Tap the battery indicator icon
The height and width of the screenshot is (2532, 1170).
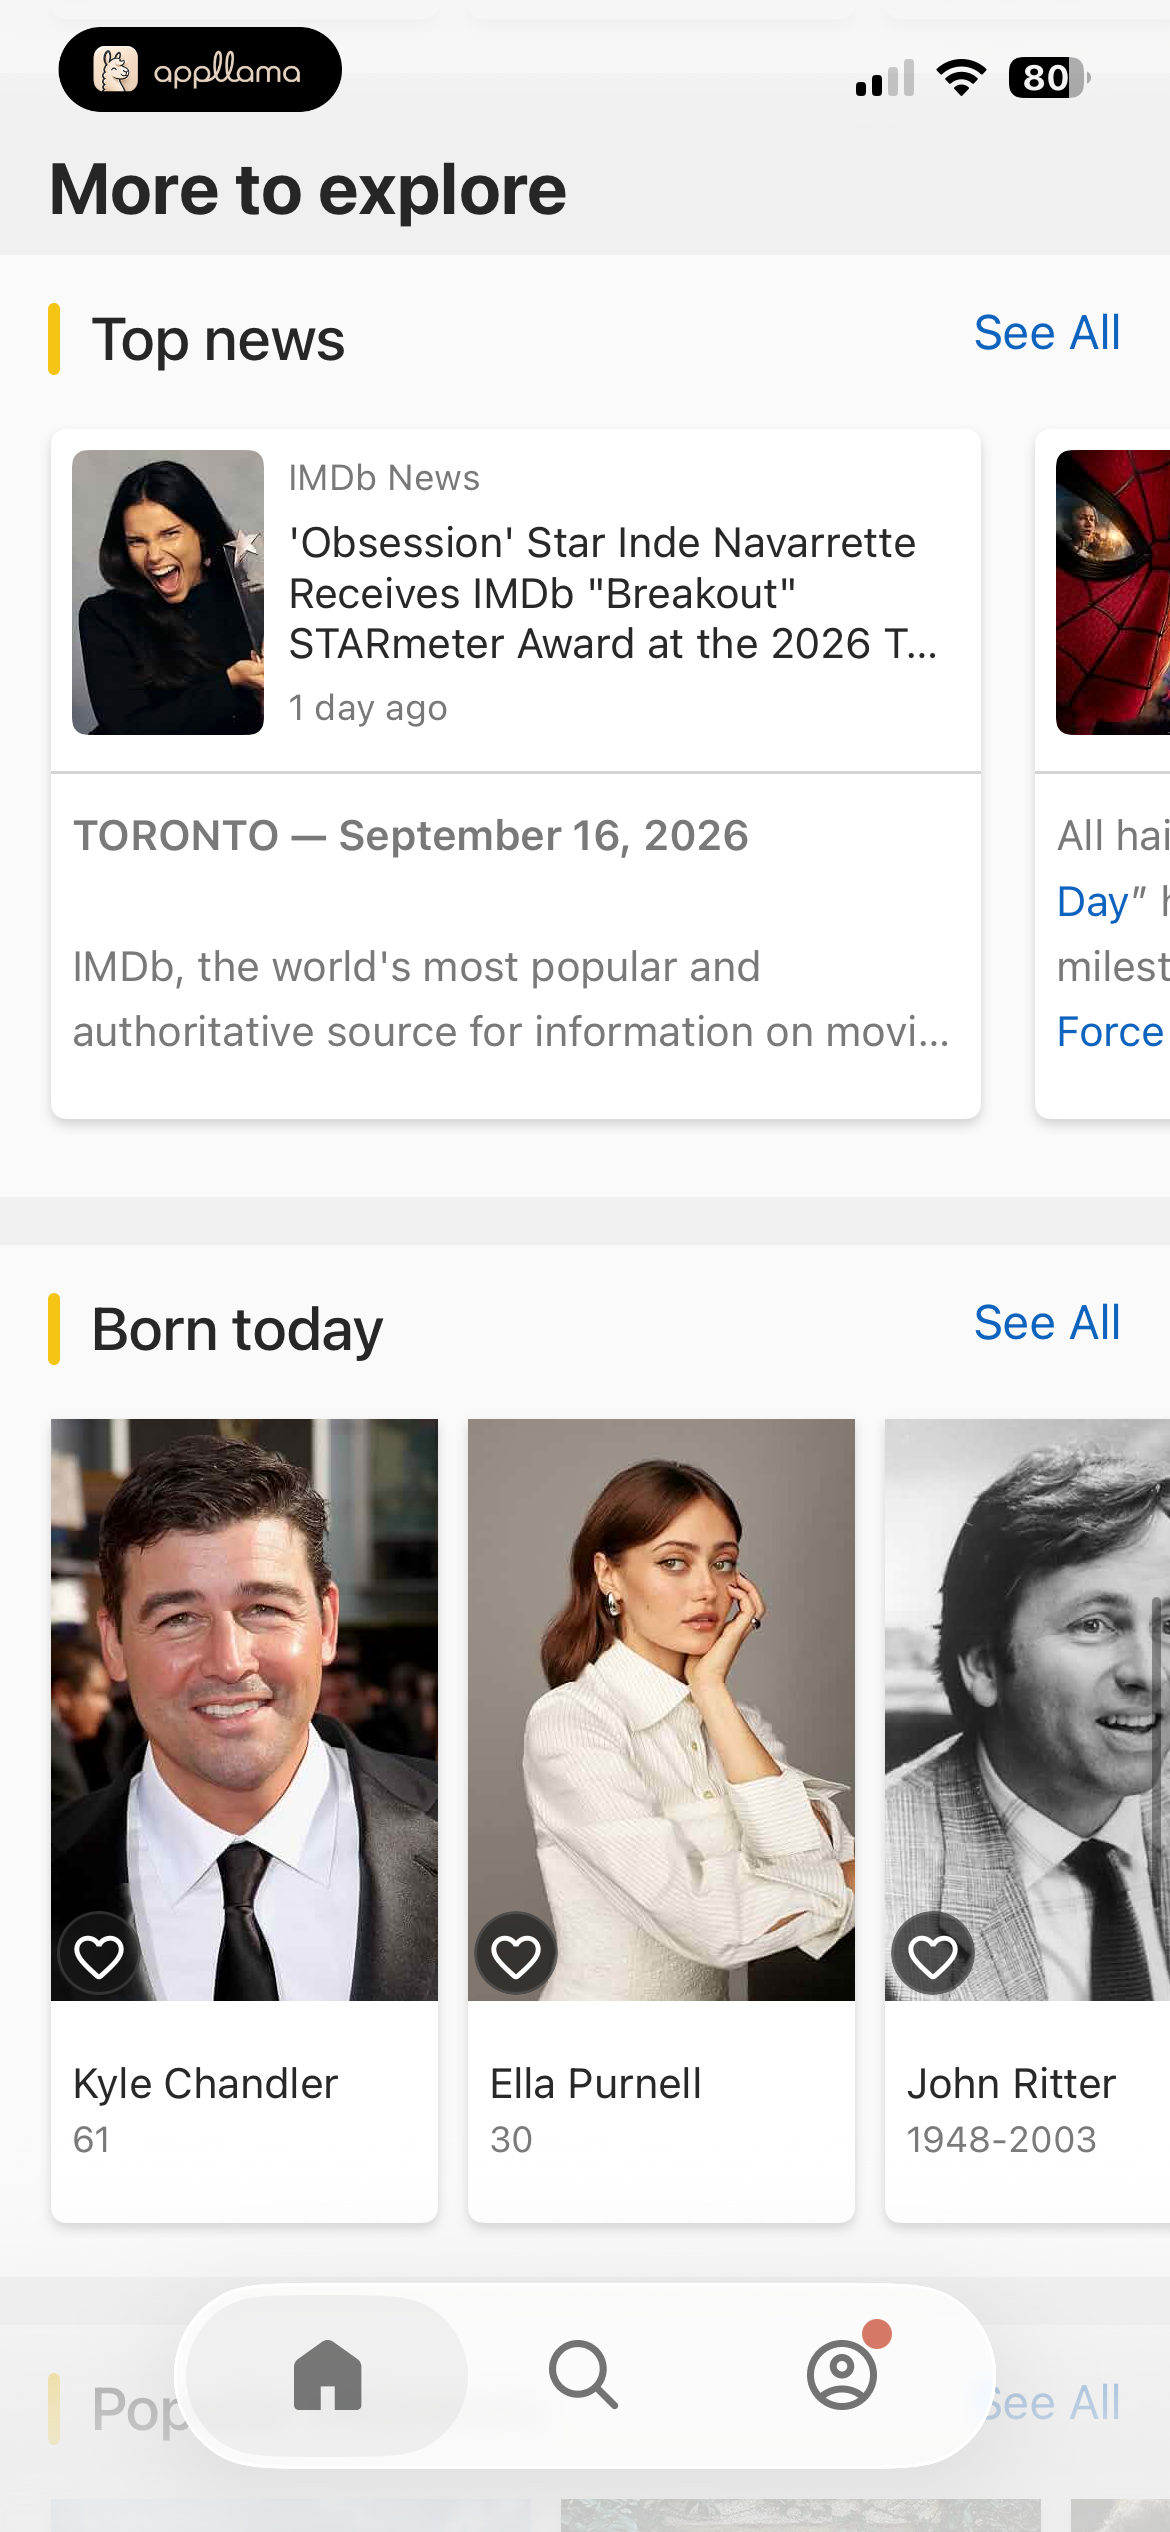[x=1049, y=77]
